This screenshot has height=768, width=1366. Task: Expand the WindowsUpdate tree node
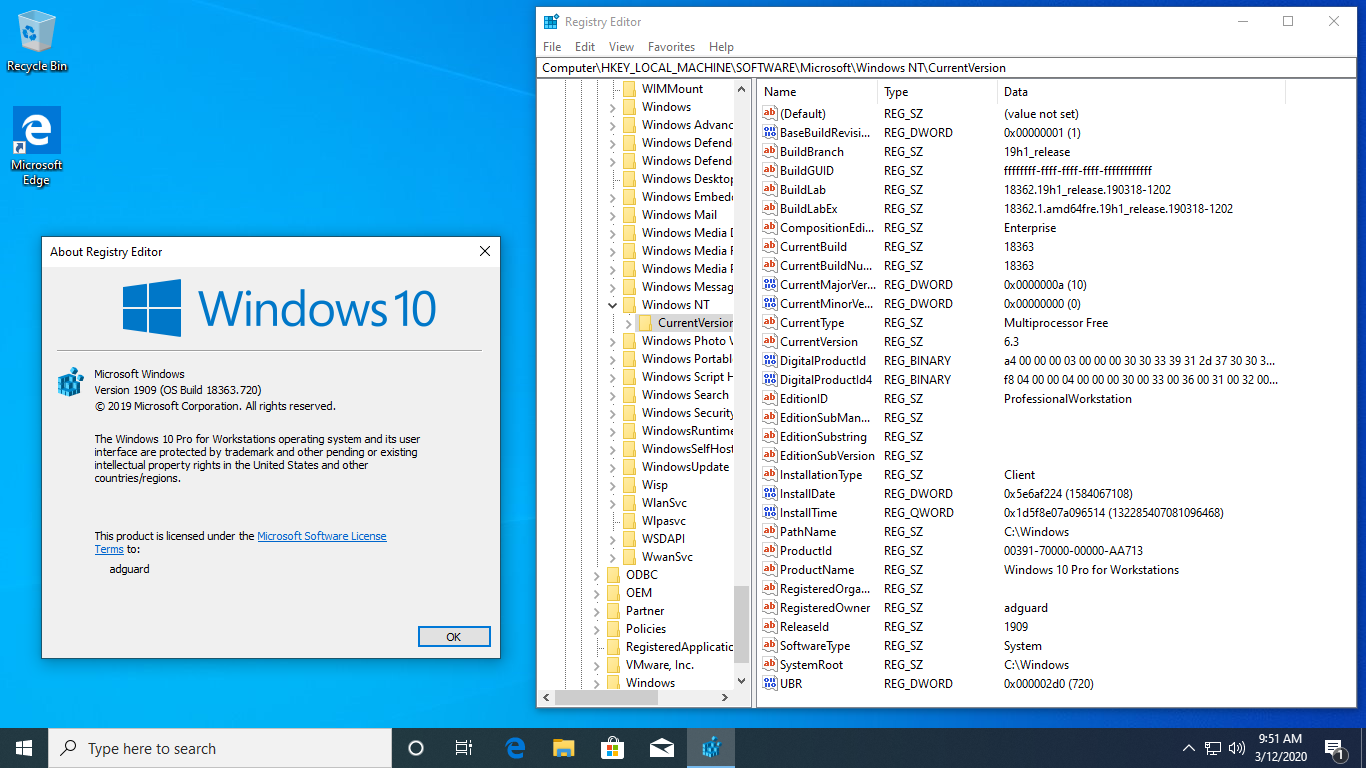point(613,466)
